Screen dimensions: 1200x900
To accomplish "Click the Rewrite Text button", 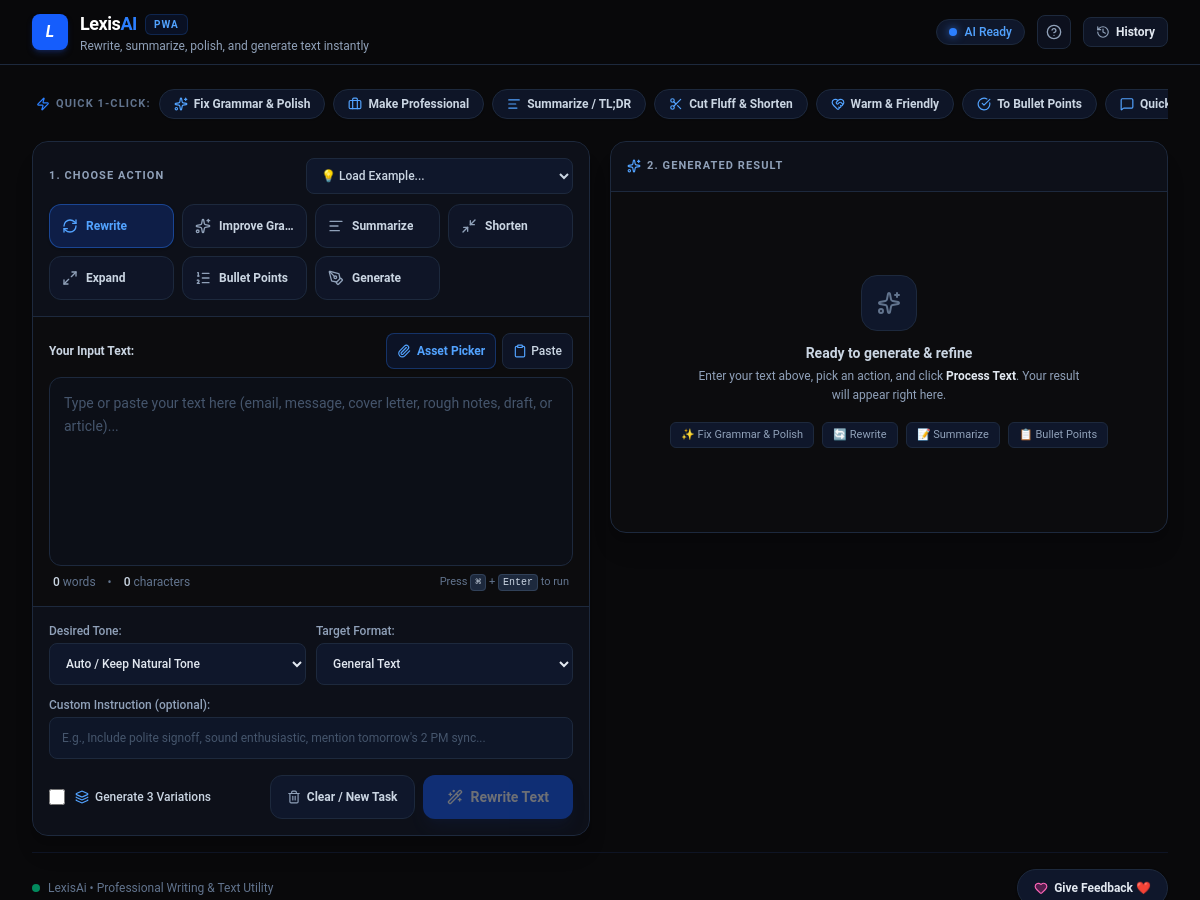I will click(x=498, y=797).
